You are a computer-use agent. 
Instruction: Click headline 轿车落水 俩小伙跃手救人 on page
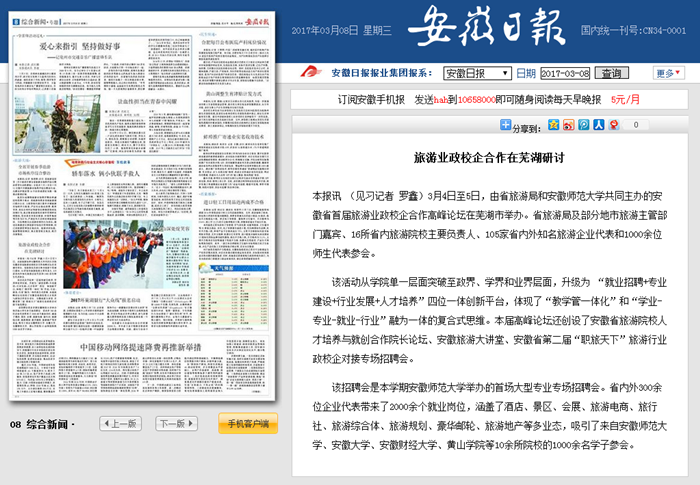point(106,173)
